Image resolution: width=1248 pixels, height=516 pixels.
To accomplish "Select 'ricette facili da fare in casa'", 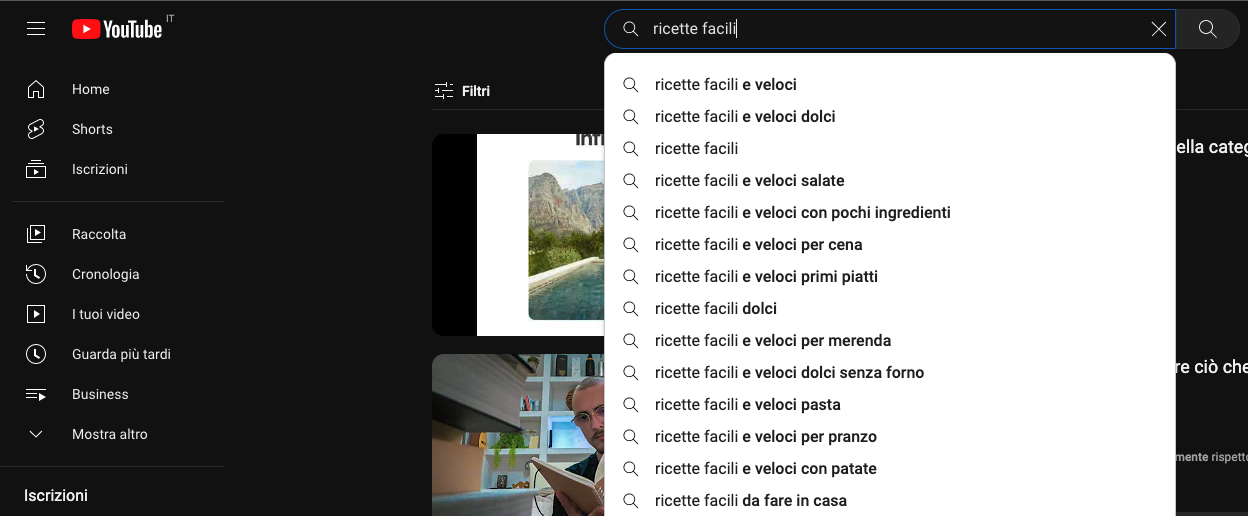I will pos(890,501).
